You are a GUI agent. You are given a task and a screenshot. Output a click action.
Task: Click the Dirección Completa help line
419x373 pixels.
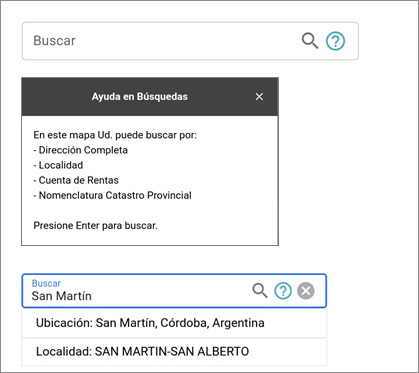pos(80,150)
